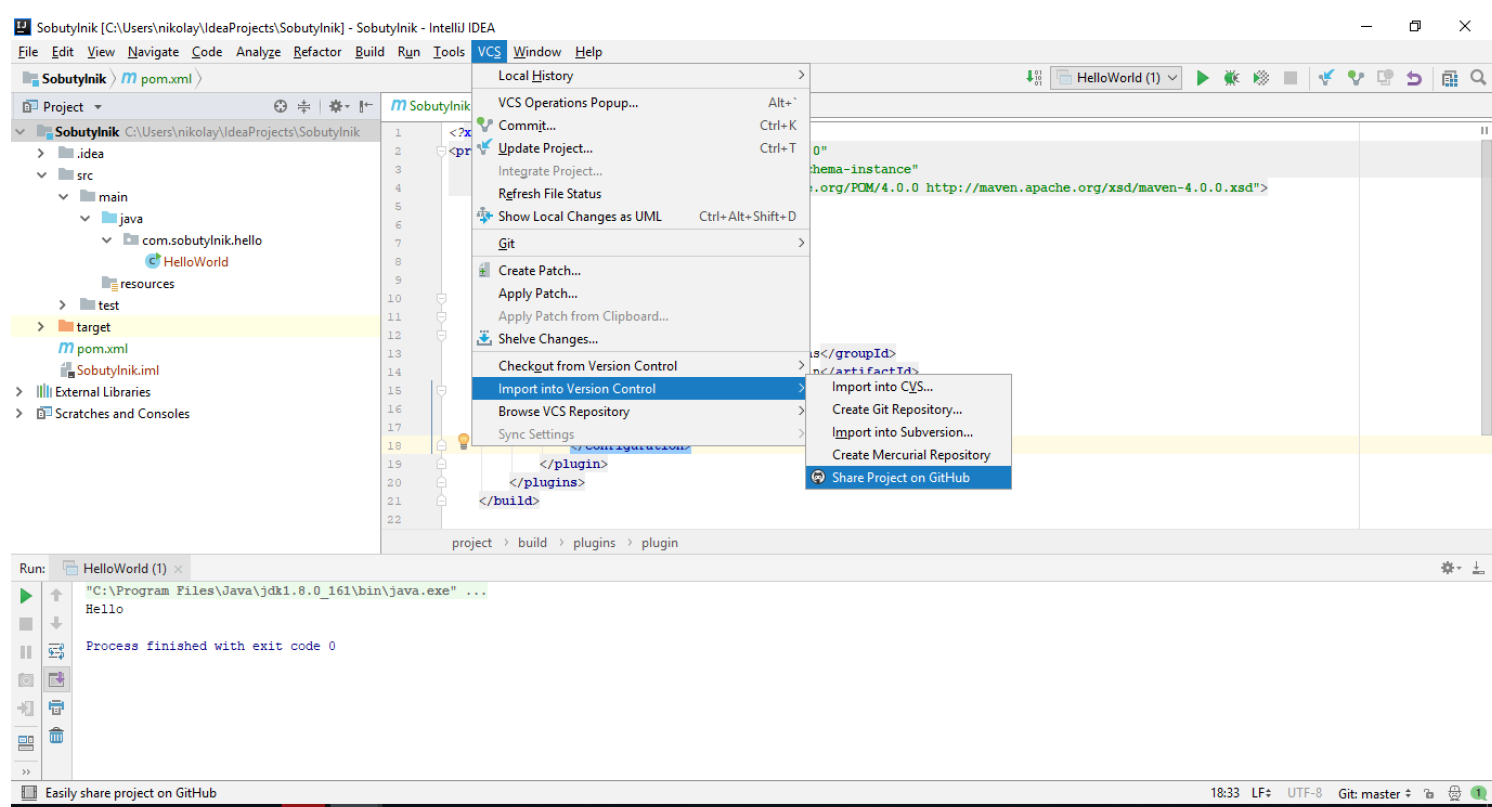Toggle soft-wrap in the Run console
Viewport: 1492px width, 807px height.
click(x=57, y=652)
